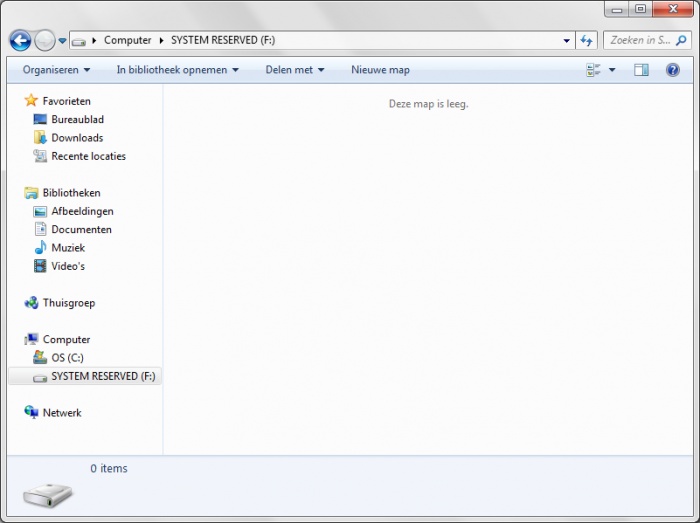Image resolution: width=700 pixels, height=523 pixels.
Task: Click the '0 items' status text
Action: (109, 469)
